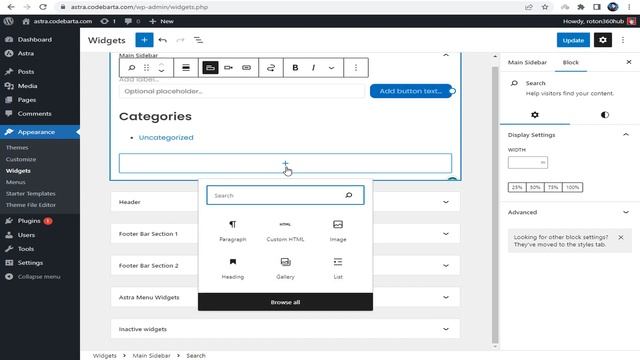Expand the Footer Bar Section 1 area

pos(285,234)
